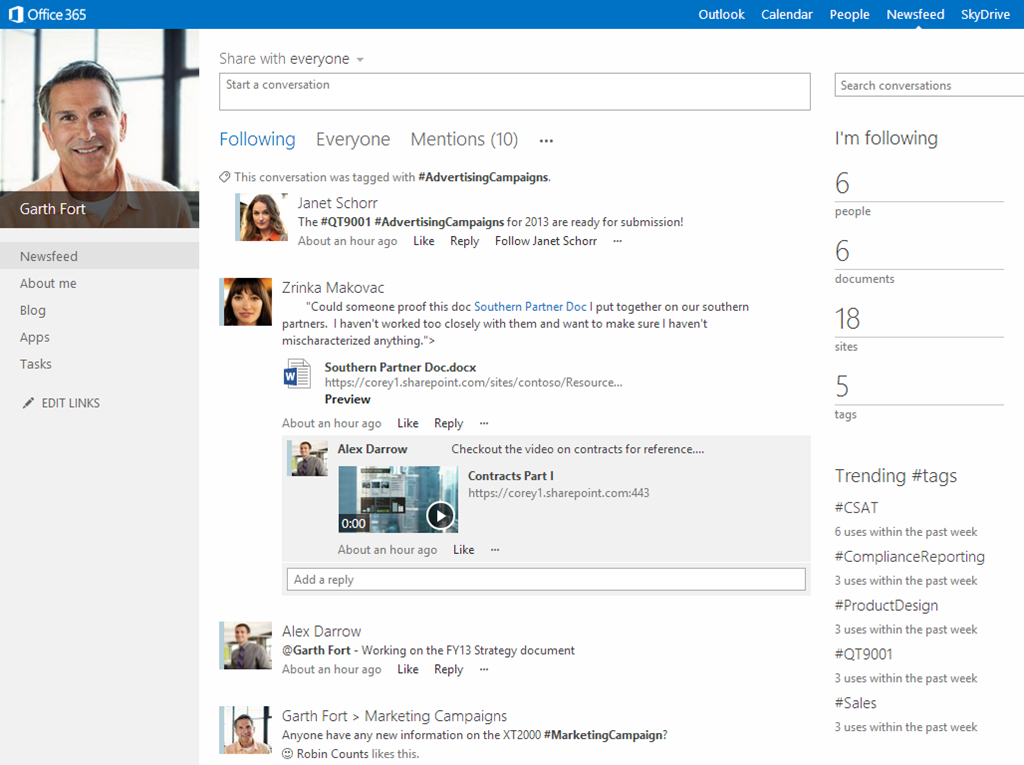Click the EDIT LINKS link
The width and height of the screenshot is (1024, 765).
[x=71, y=403]
